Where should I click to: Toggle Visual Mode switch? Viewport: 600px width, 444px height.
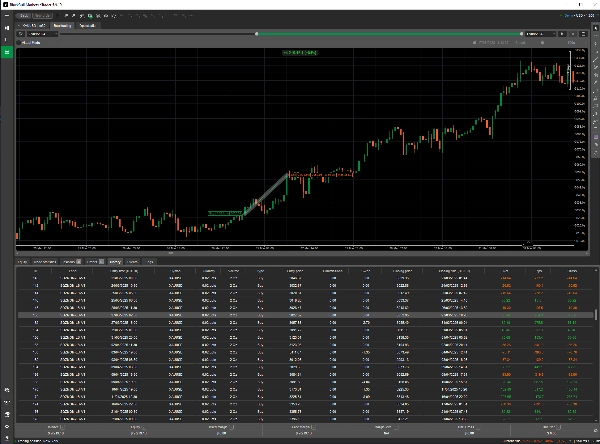pyautogui.click(x=19, y=42)
